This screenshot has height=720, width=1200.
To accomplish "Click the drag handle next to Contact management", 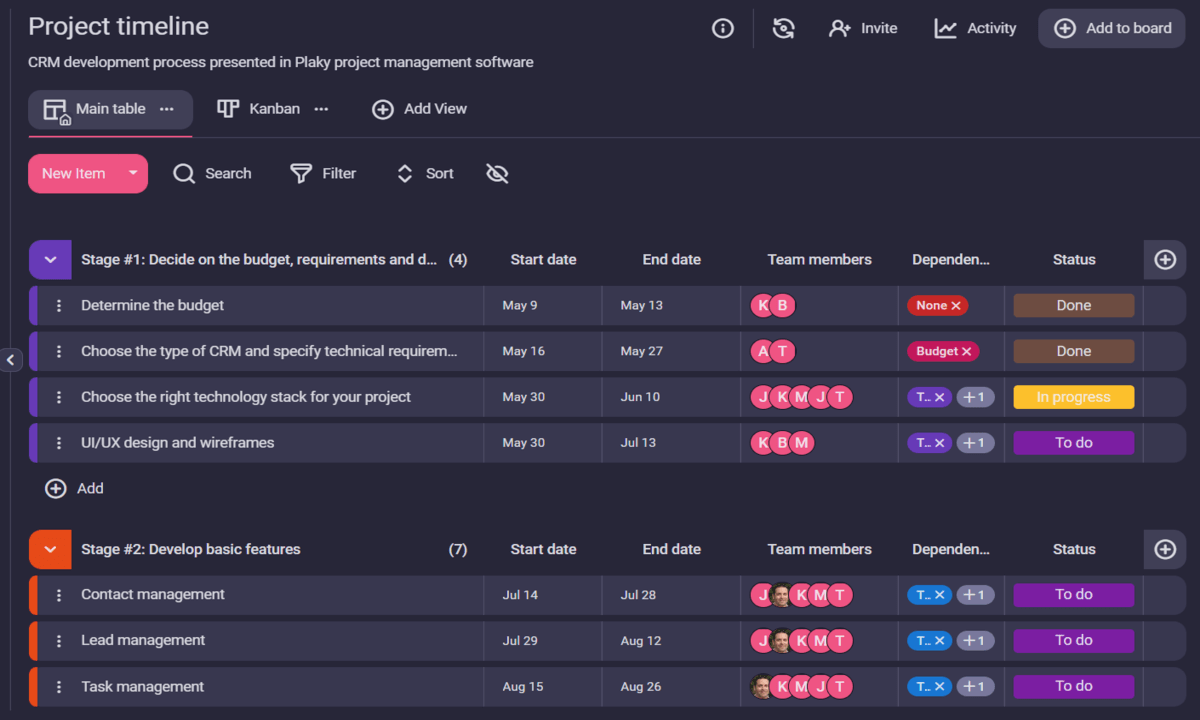I will pos(57,594).
